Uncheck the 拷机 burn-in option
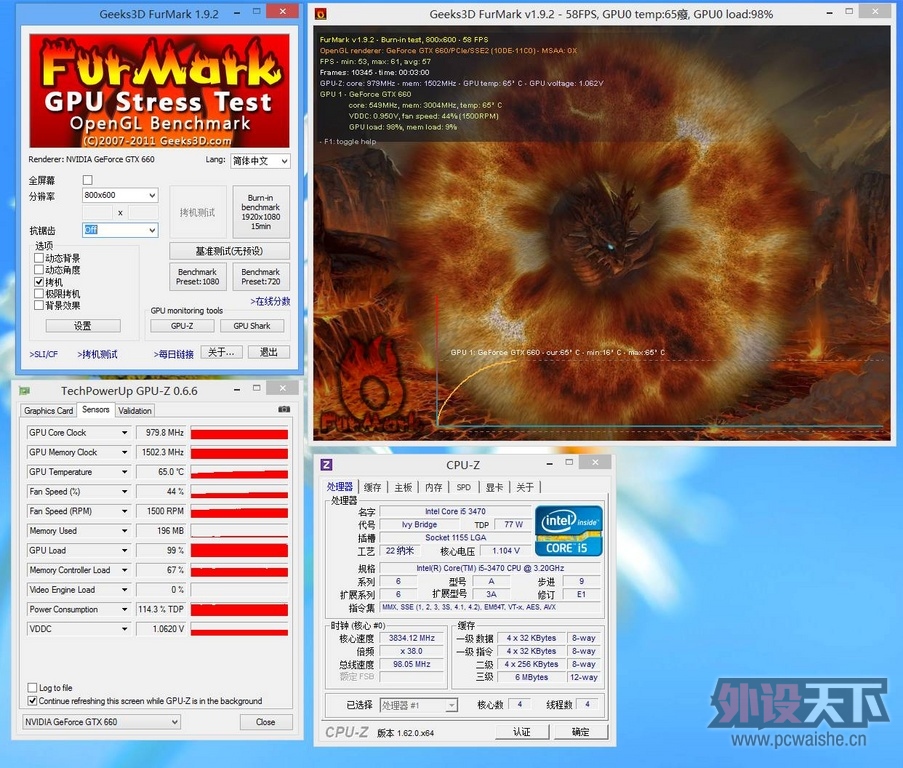 (x=39, y=282)
